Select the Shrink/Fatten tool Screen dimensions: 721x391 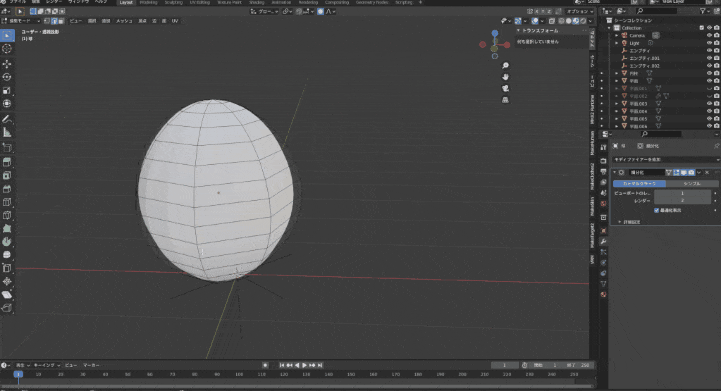[7, 282]
